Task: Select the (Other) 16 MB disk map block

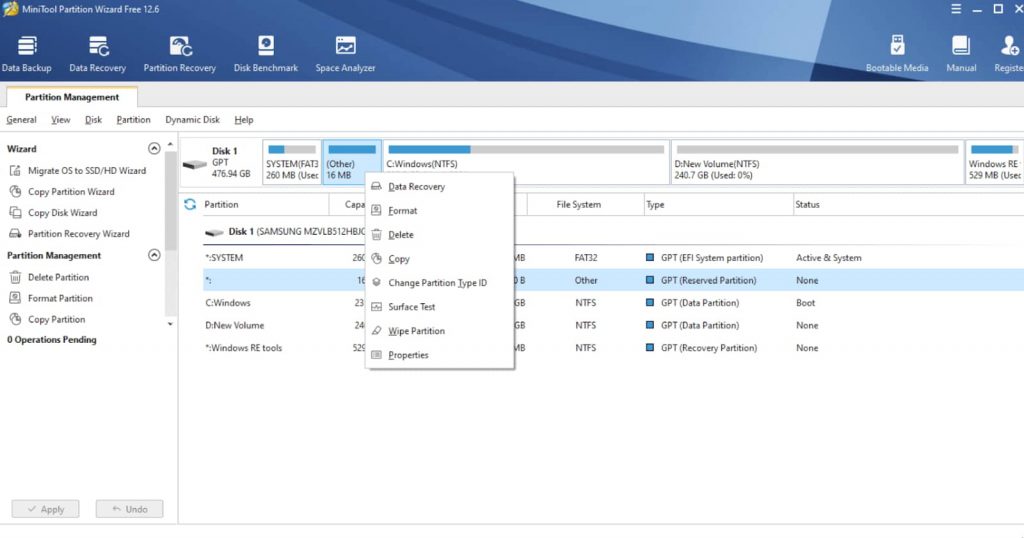Action: (x=351, y=162)
